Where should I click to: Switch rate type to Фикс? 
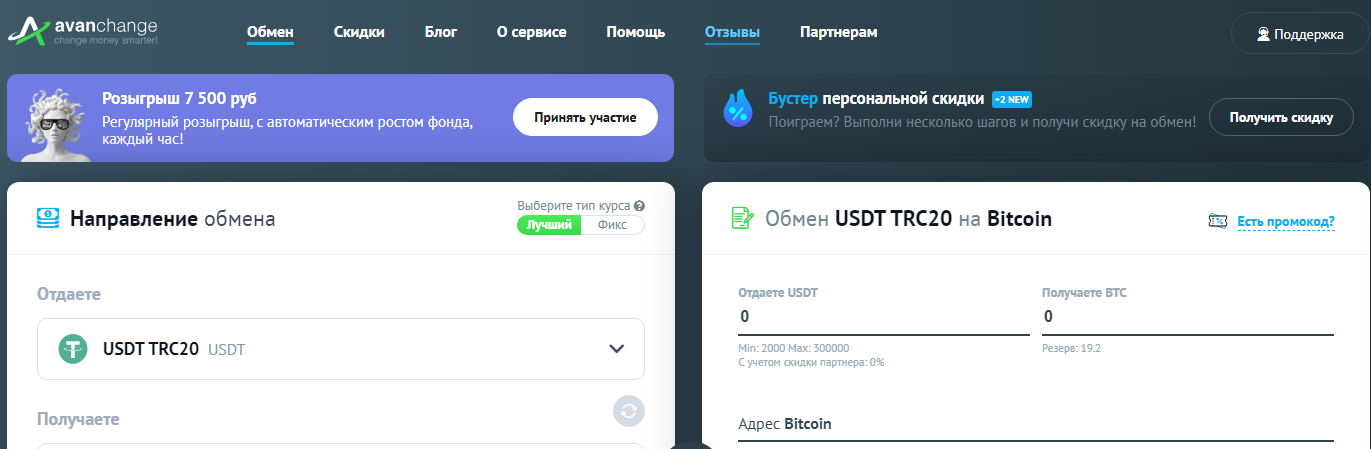[612, 225]
